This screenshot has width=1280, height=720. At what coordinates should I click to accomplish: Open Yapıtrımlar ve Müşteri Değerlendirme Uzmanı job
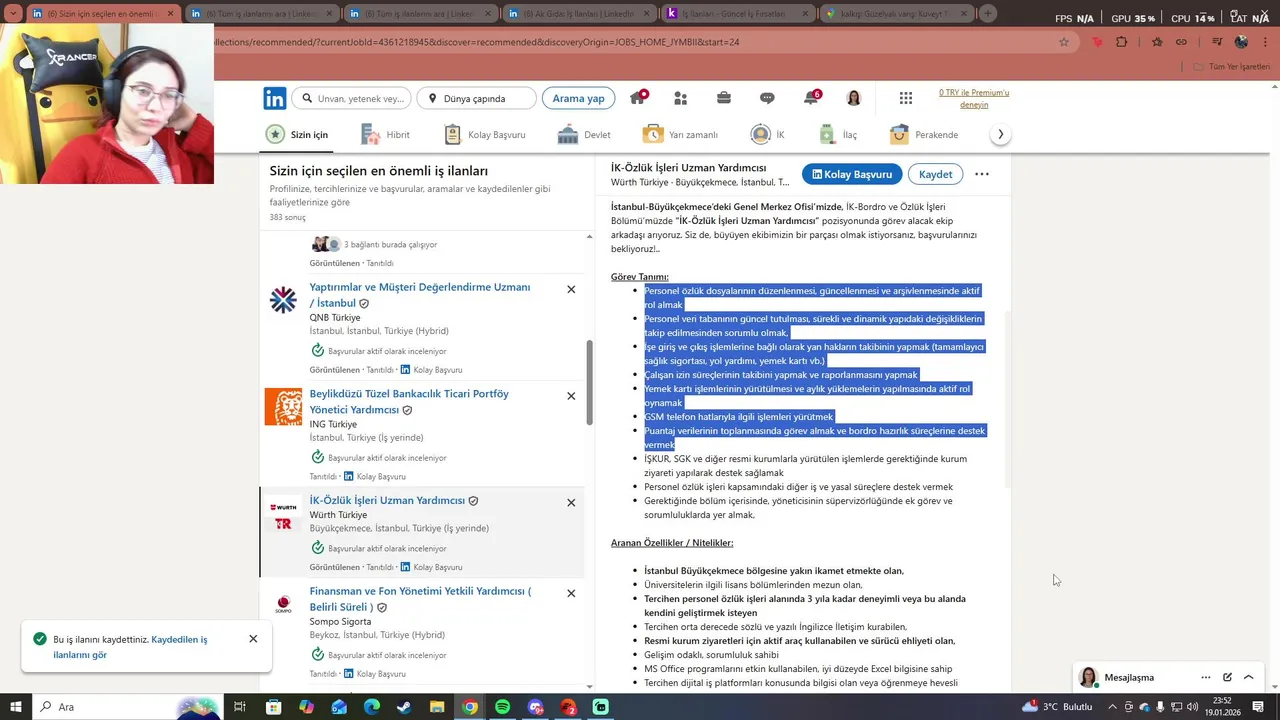pyautogui.click(x=420, y=295)
